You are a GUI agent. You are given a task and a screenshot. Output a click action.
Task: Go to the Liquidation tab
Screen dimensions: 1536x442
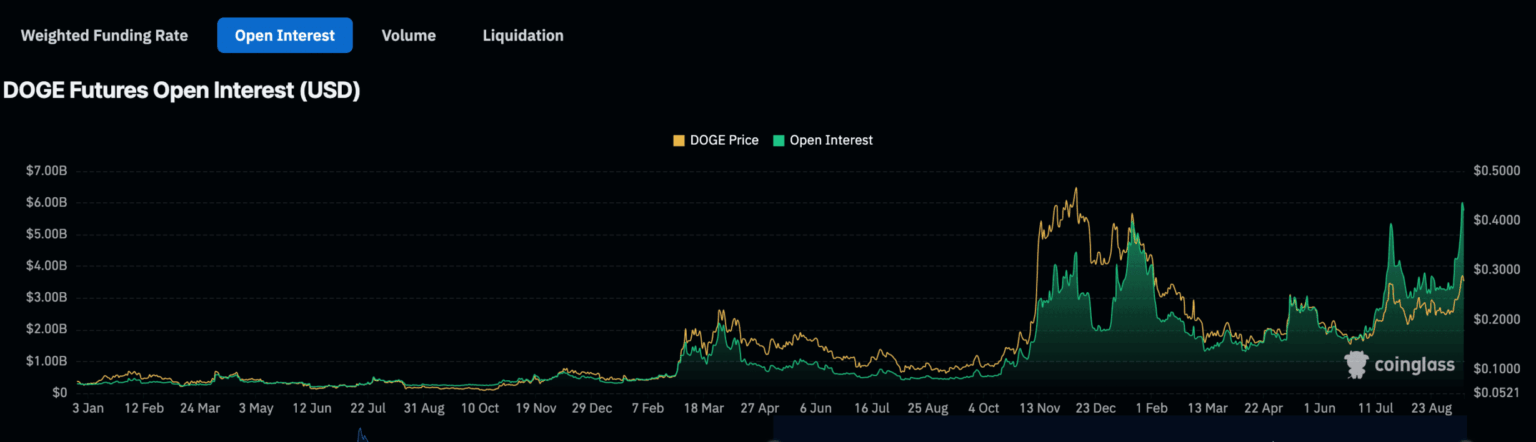pos(523,35)
